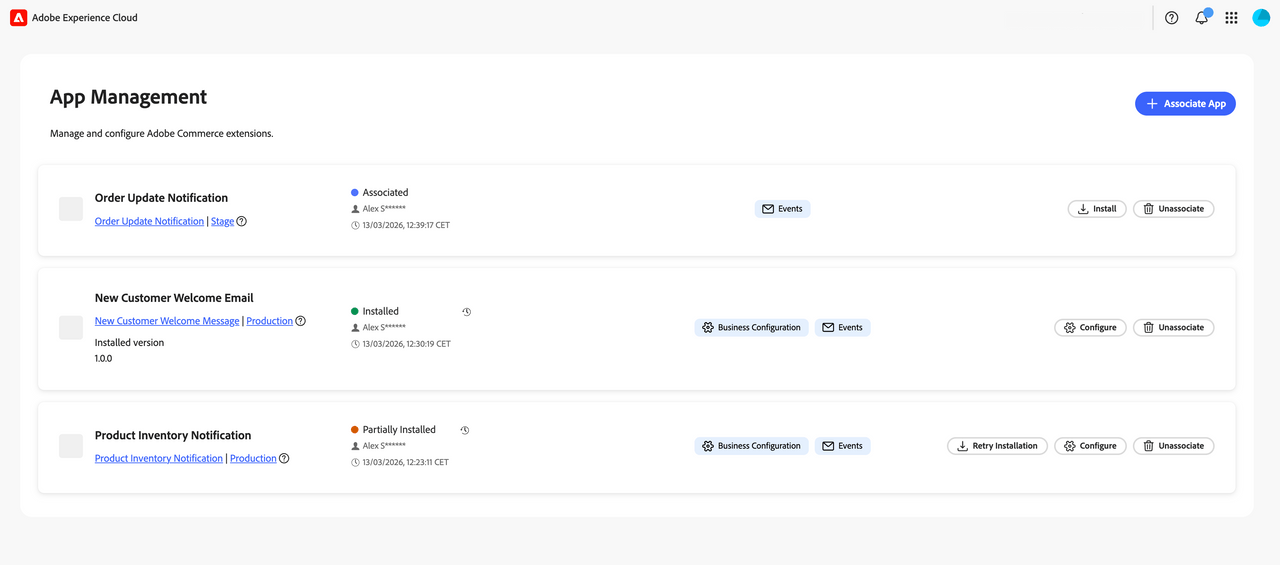Open Production link under Product Inventory Notification
Viewport: 1280px width, 565px height.
tap(253, 458)
